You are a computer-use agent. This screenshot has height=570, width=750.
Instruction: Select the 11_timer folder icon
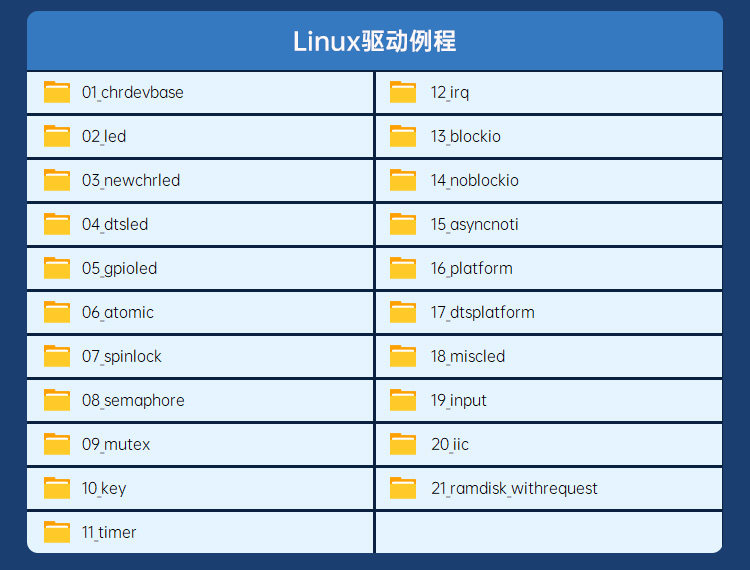pos(57,532)
